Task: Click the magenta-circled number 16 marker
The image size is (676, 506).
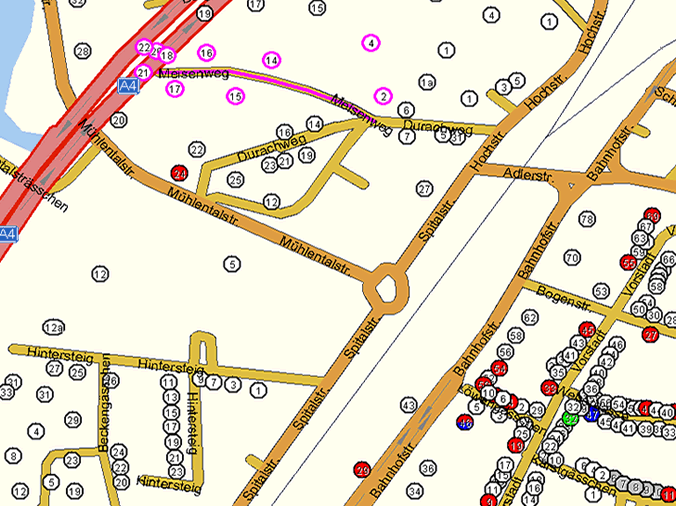Action: [x=206, y=53]
